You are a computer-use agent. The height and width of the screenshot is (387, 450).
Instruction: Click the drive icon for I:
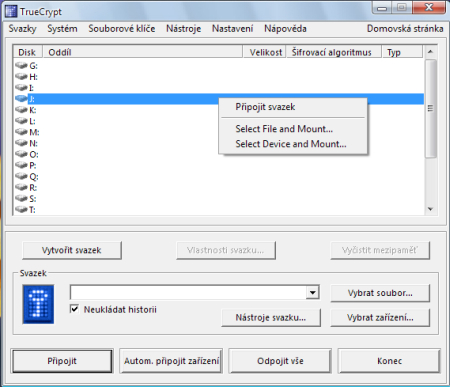pyautogui.click(x=21, y=88)
